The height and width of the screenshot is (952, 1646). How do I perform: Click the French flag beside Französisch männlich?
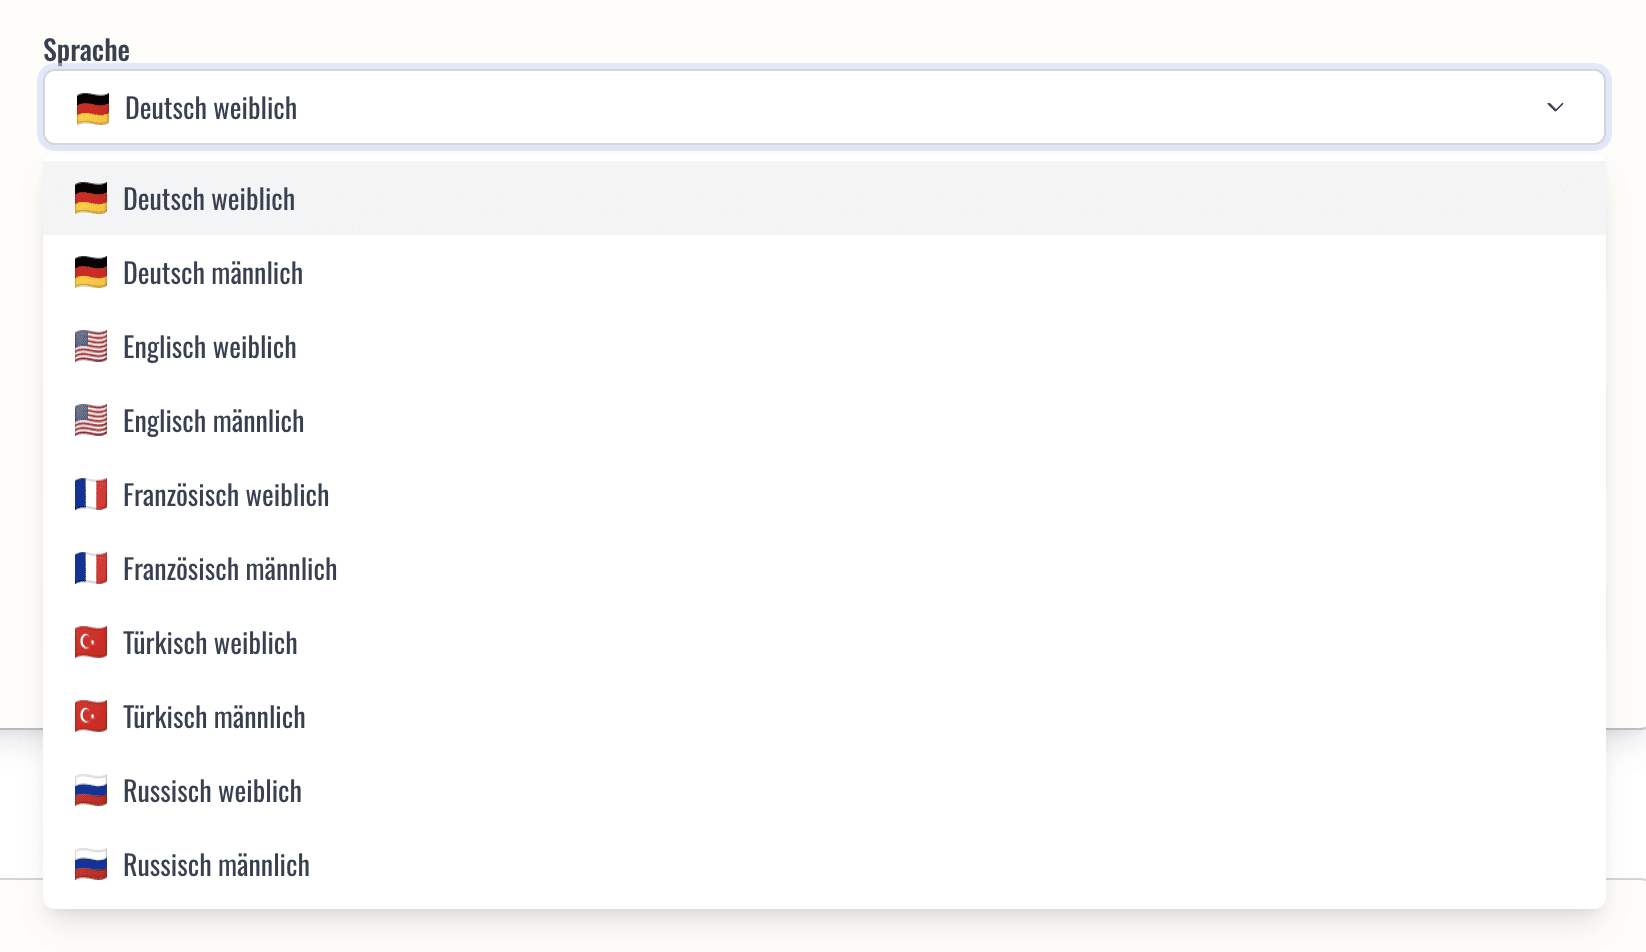coord(91,569)
